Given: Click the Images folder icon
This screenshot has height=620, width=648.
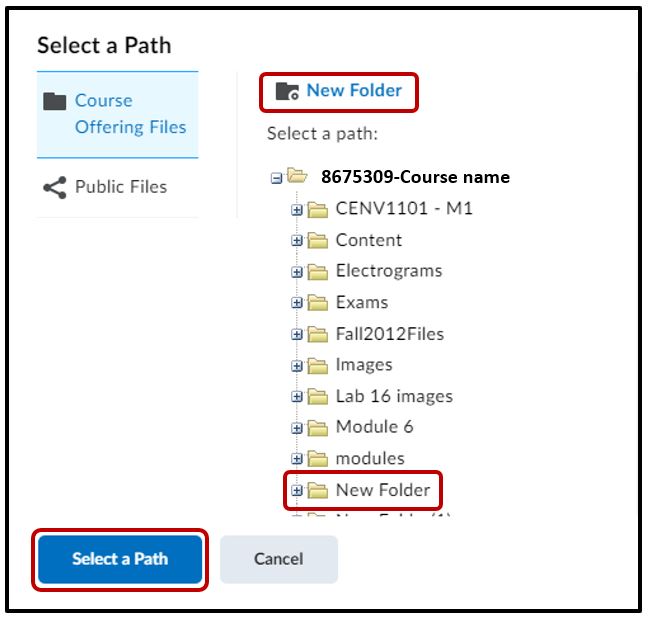Looking at the screenshot, I should pos(318,366).
